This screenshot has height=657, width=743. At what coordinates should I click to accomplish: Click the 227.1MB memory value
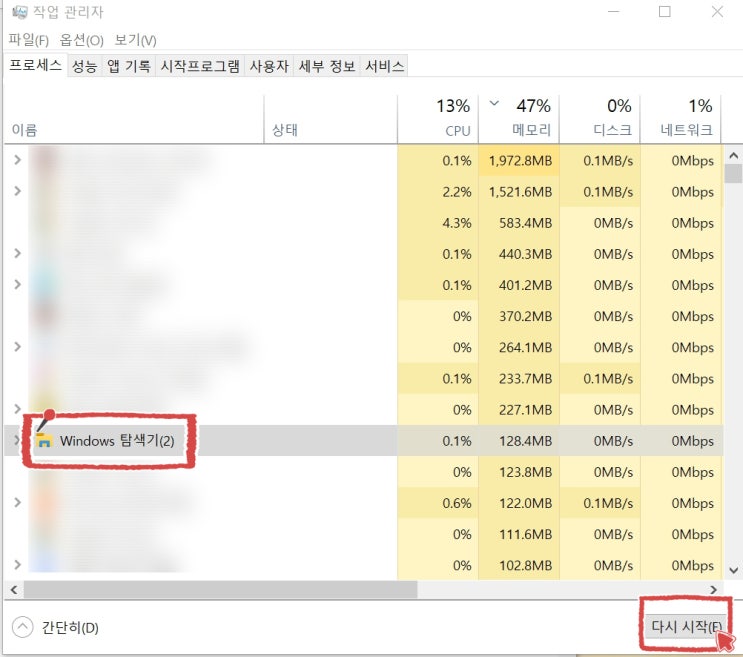pos(526,410)
